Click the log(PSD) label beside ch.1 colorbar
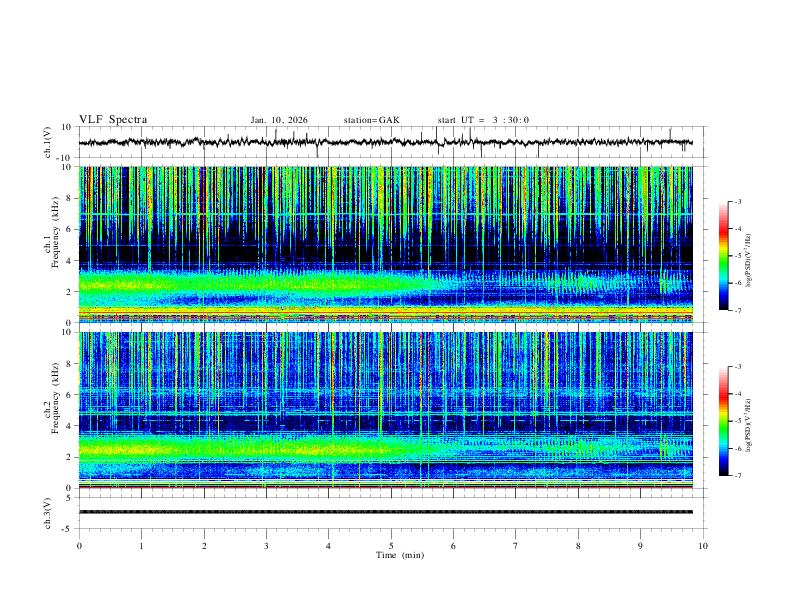The image size is (792, 612). [x=748, y=261]
